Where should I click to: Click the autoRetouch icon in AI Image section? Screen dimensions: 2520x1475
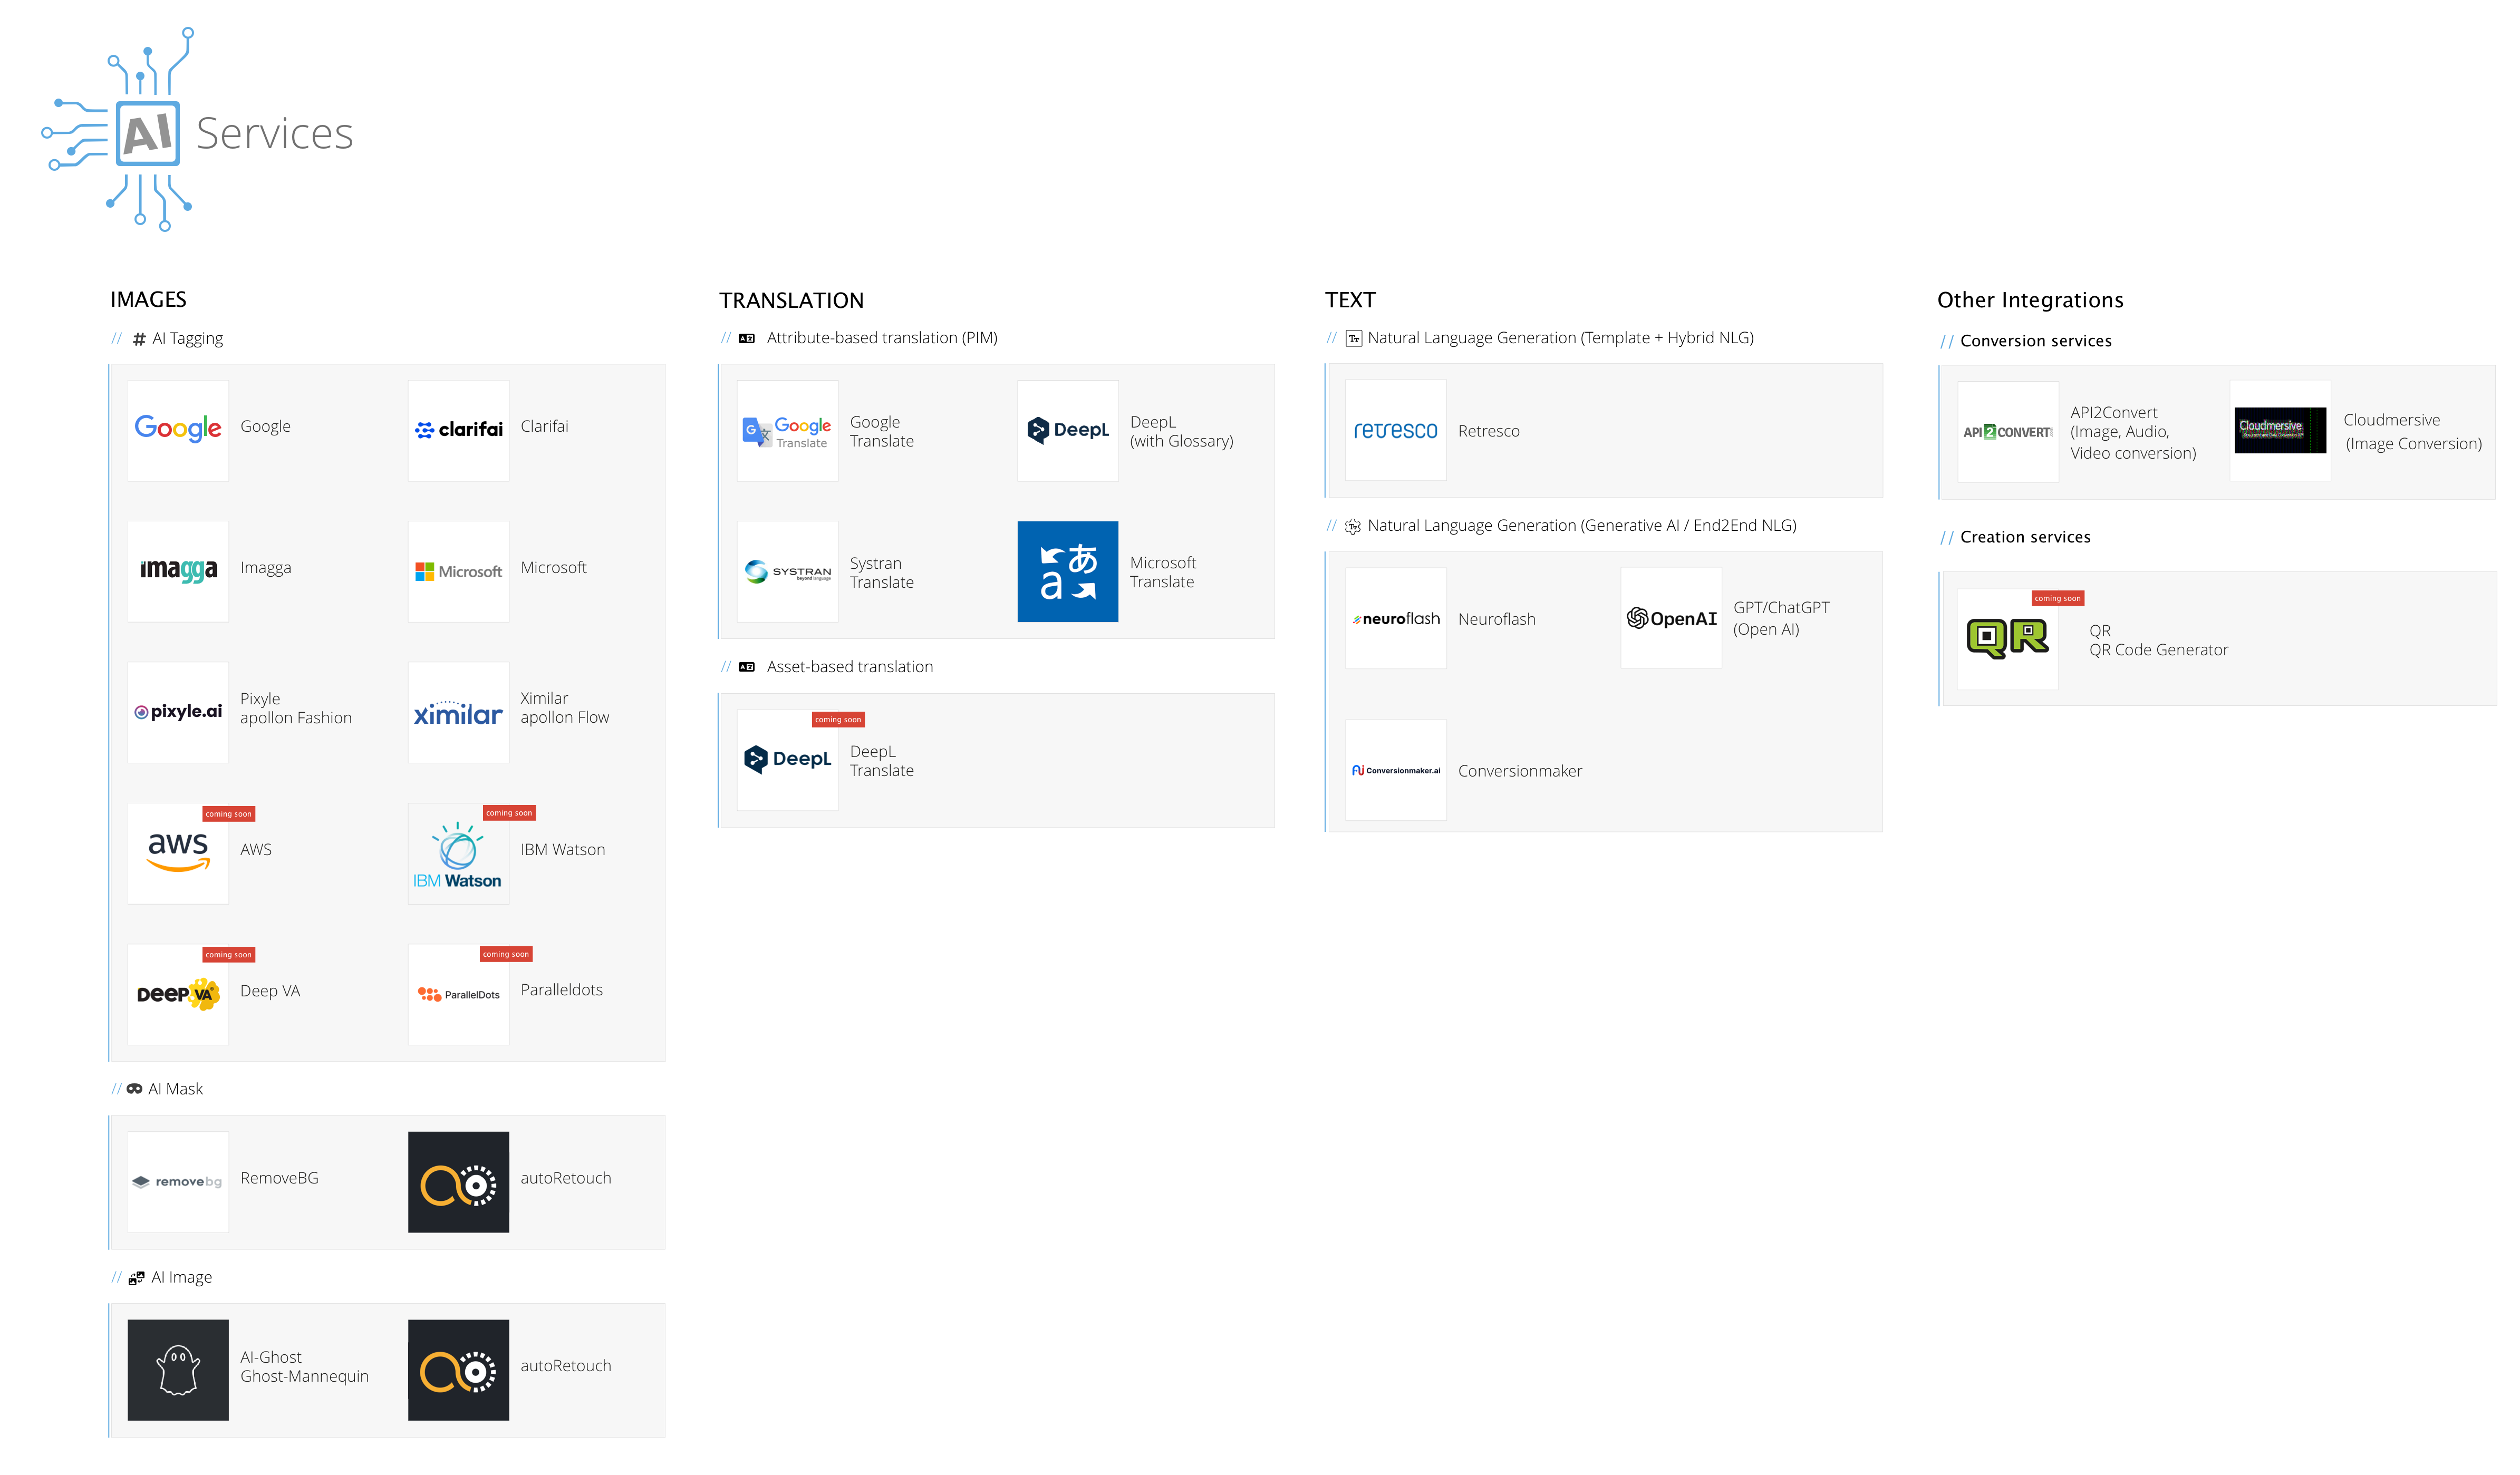click(x=458, y=1369)
